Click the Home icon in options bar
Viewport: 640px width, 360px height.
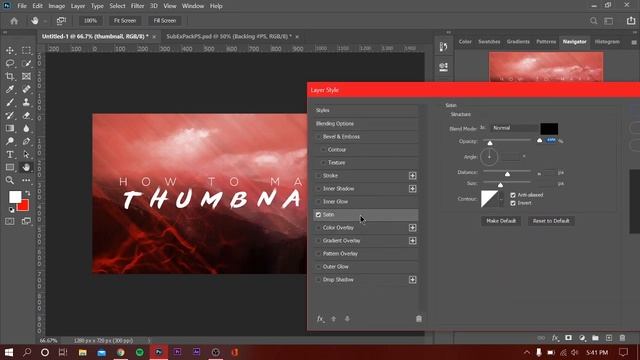tap(14, 21)
